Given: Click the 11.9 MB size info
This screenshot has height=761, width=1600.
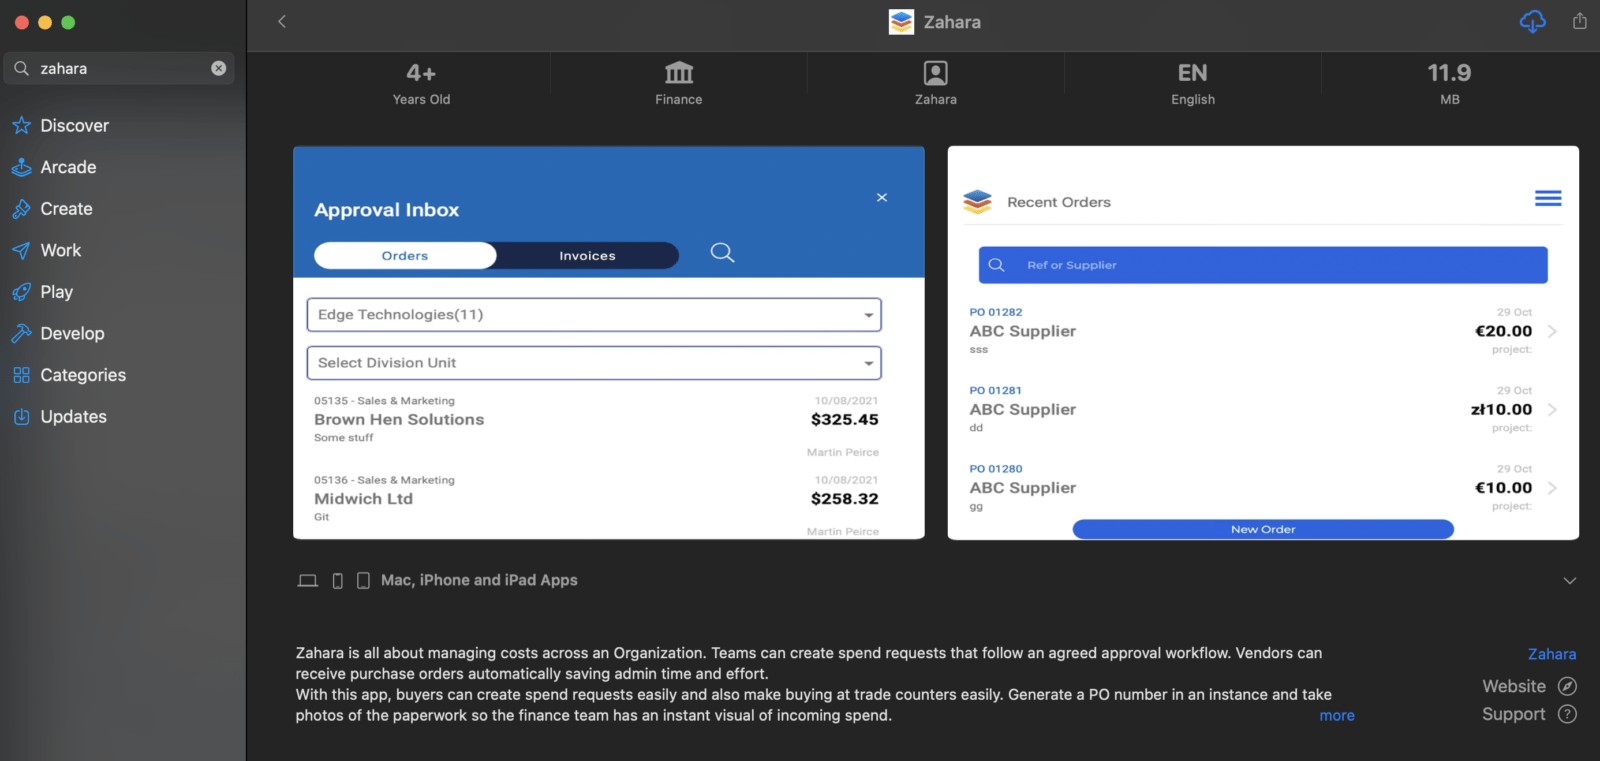Looking at the screenshot, I should coord(1449,84).
